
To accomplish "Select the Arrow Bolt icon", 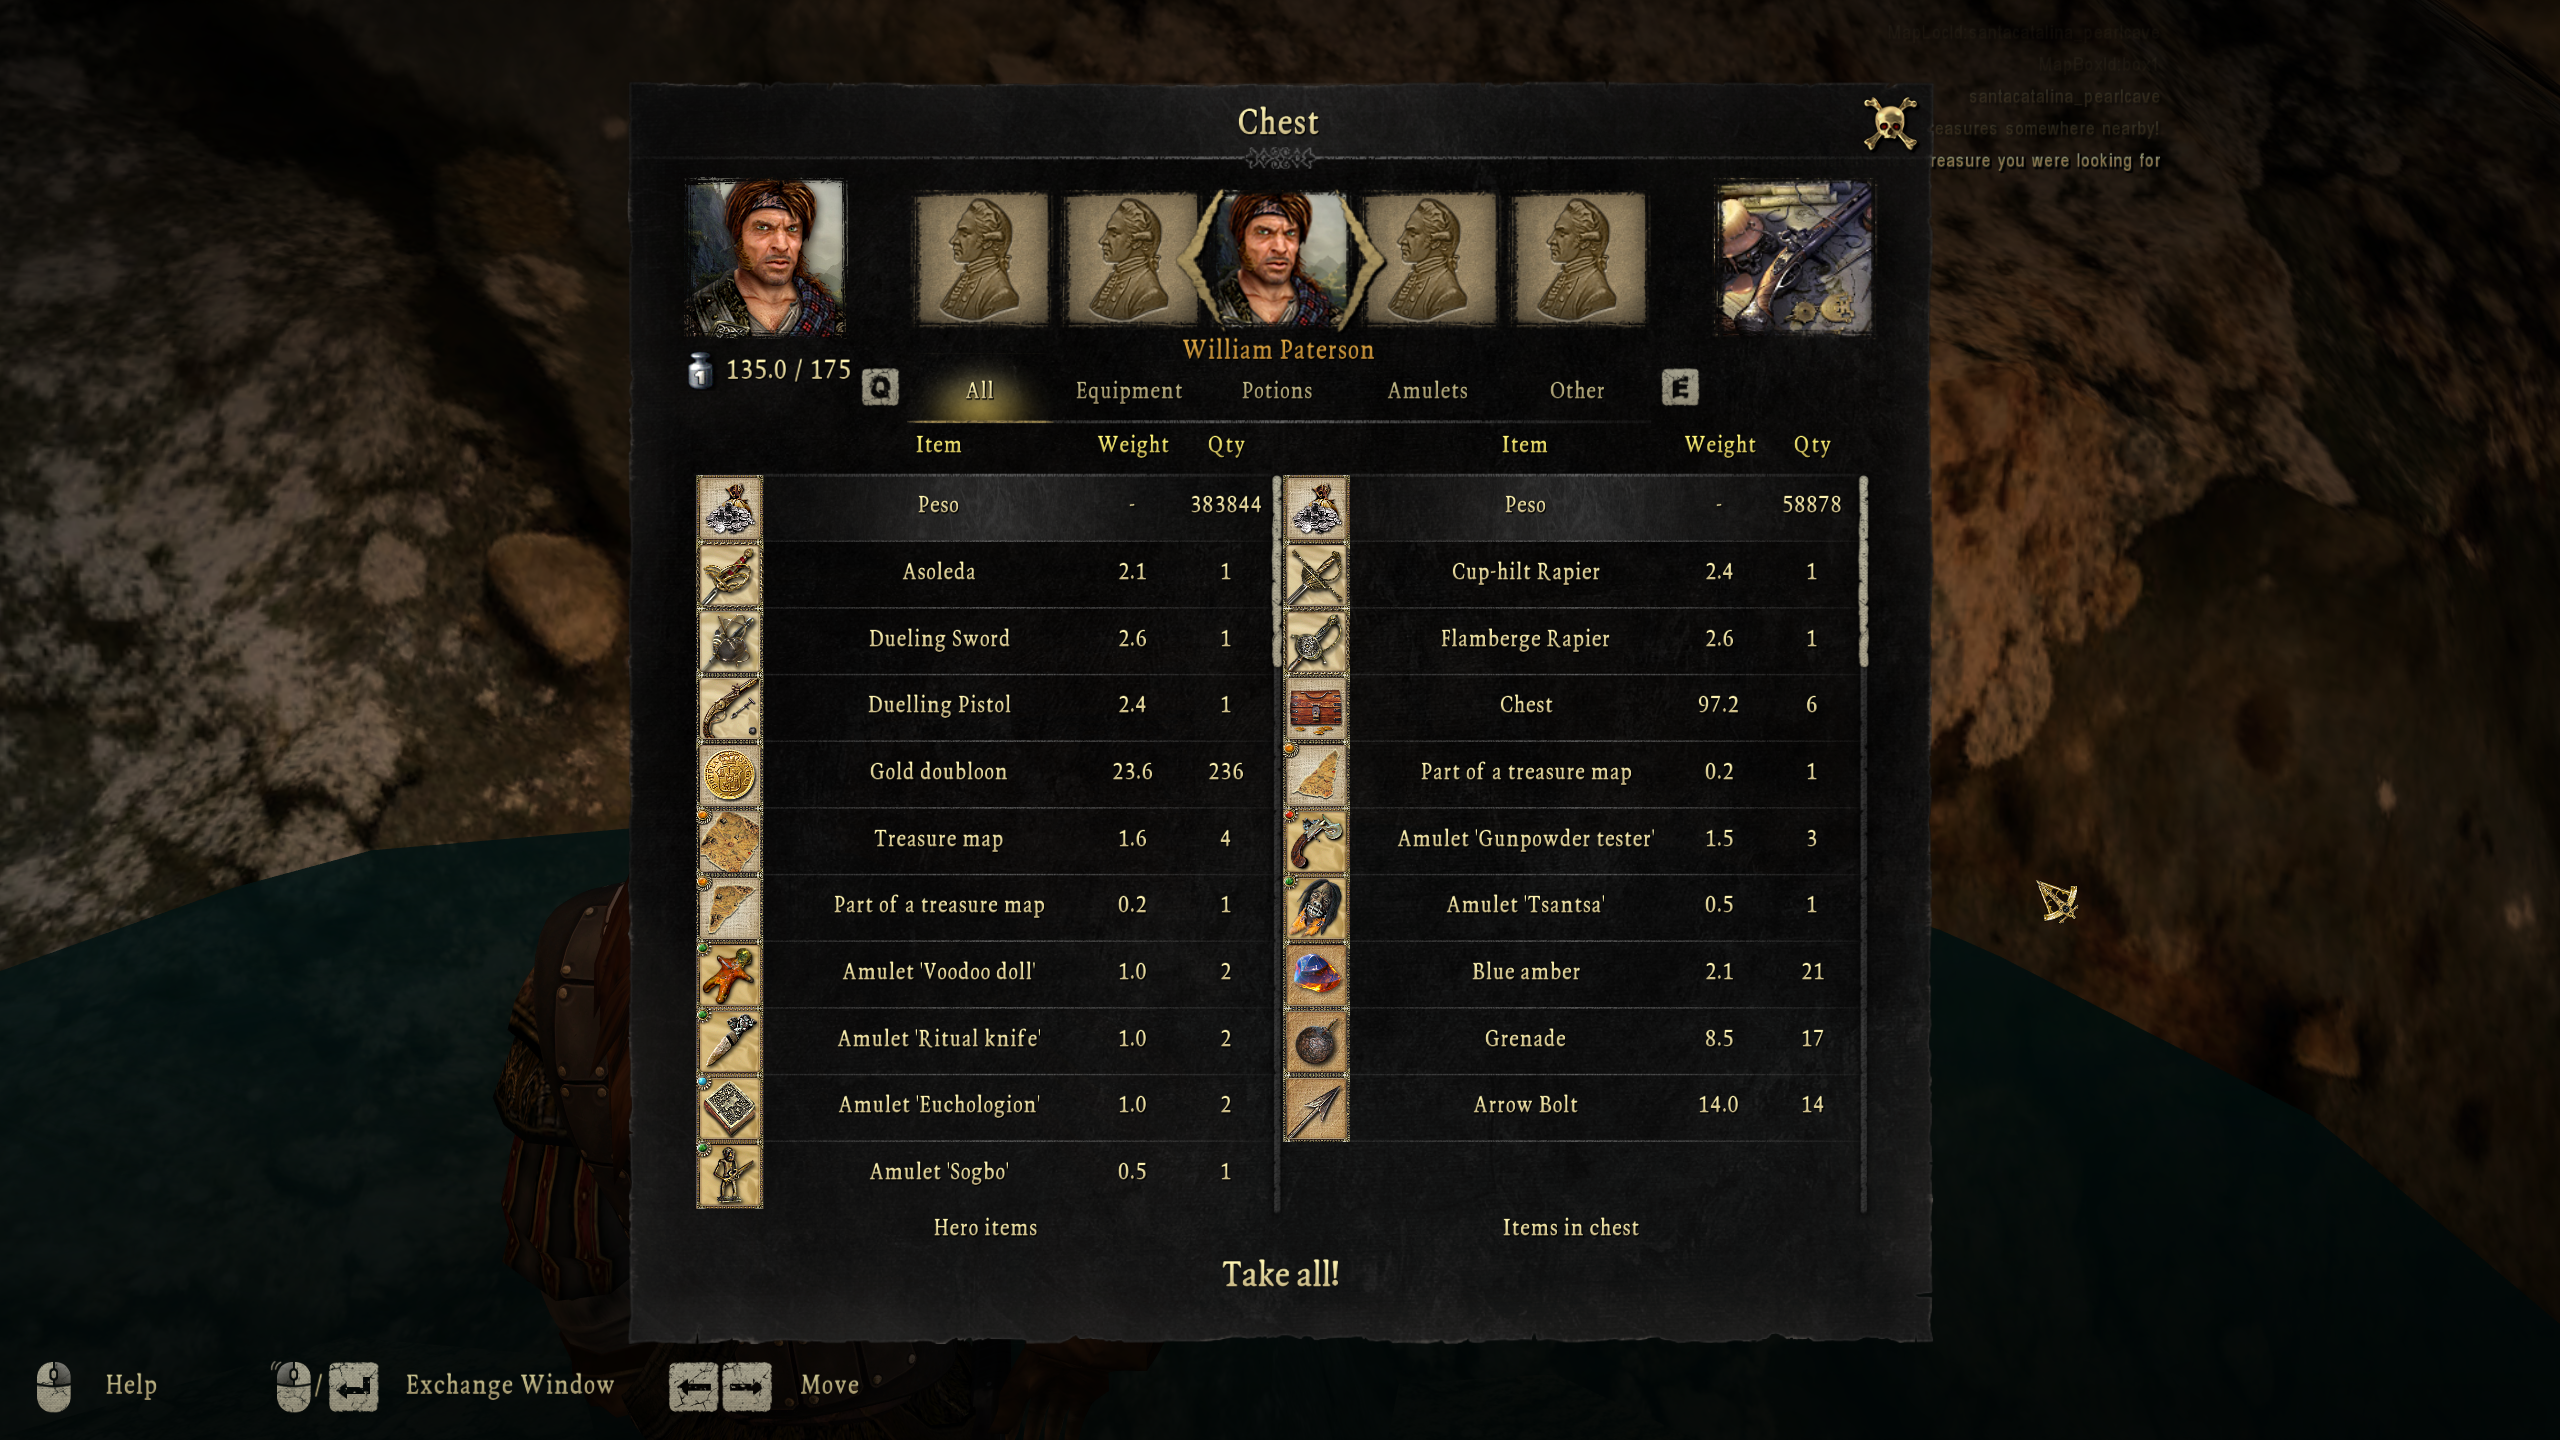I will [x=1316, y=1108].
